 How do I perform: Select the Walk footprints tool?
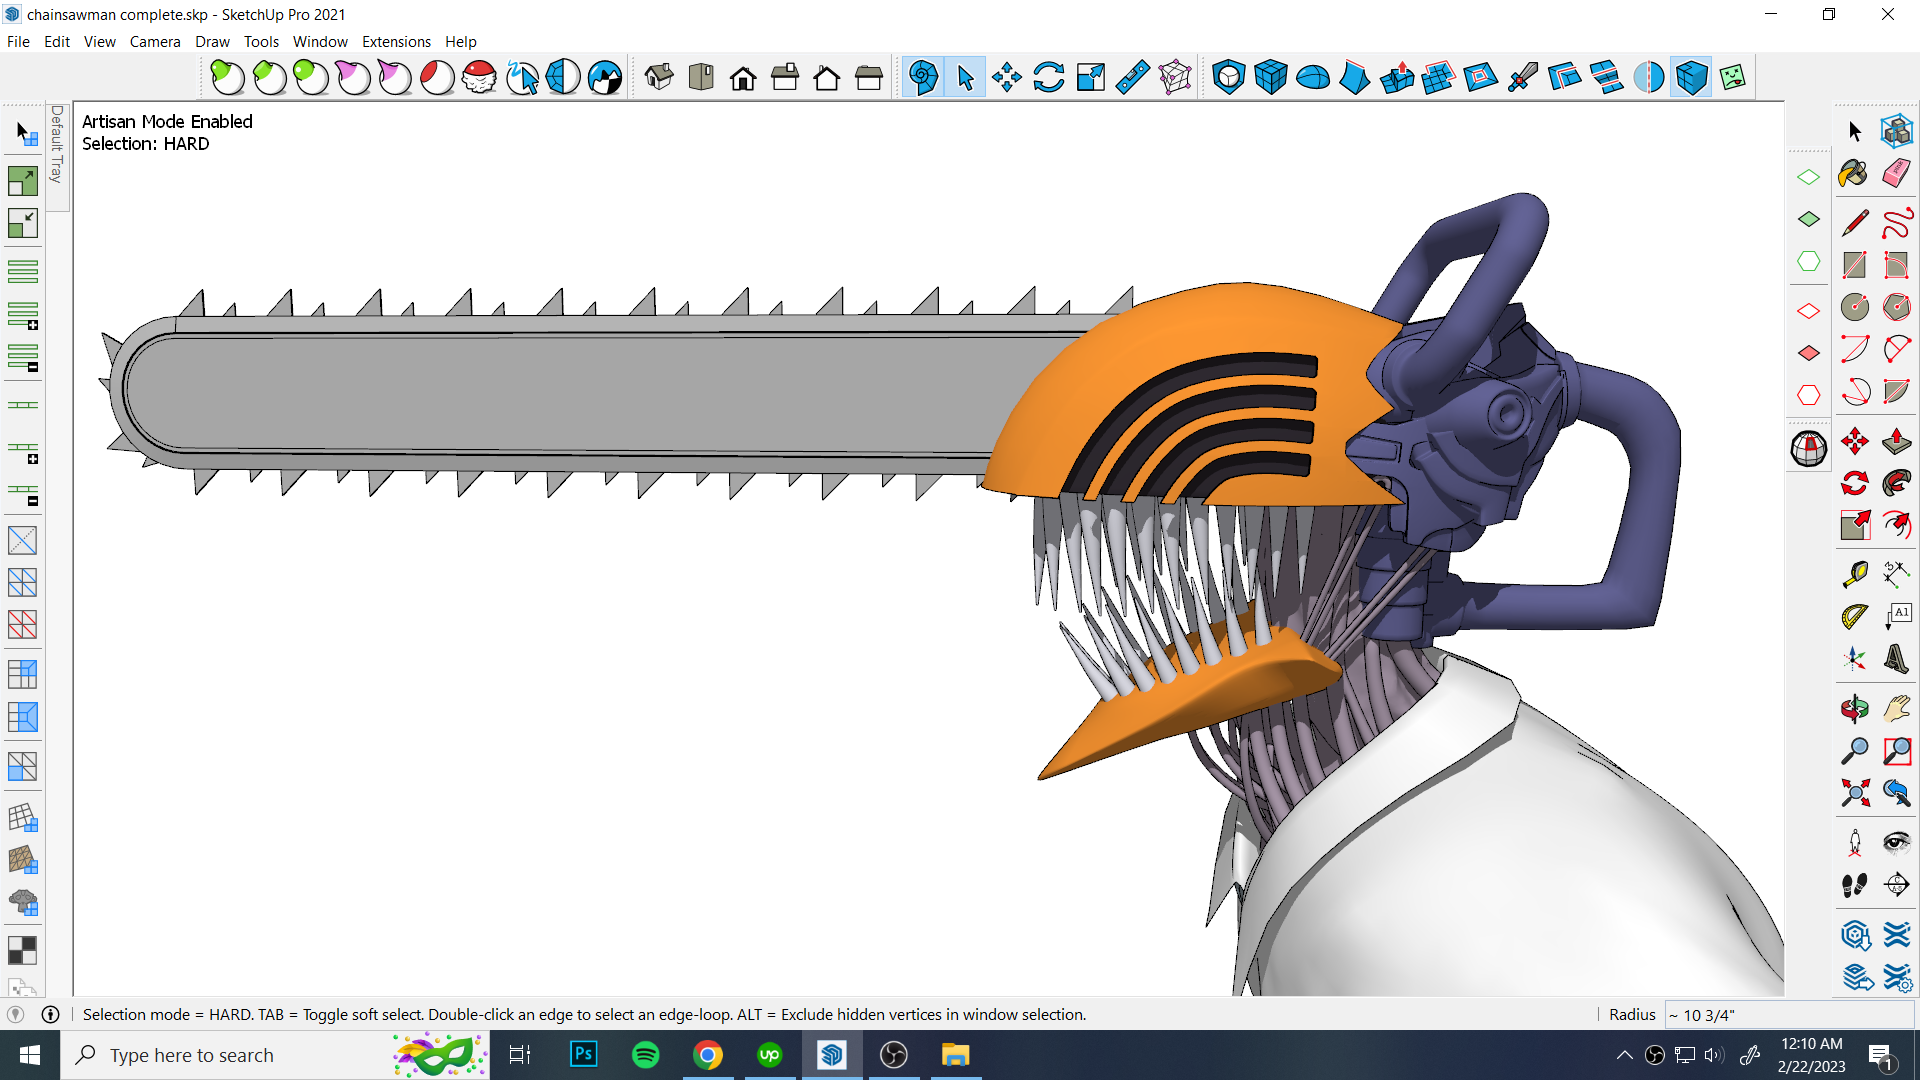pos(1854,884)
